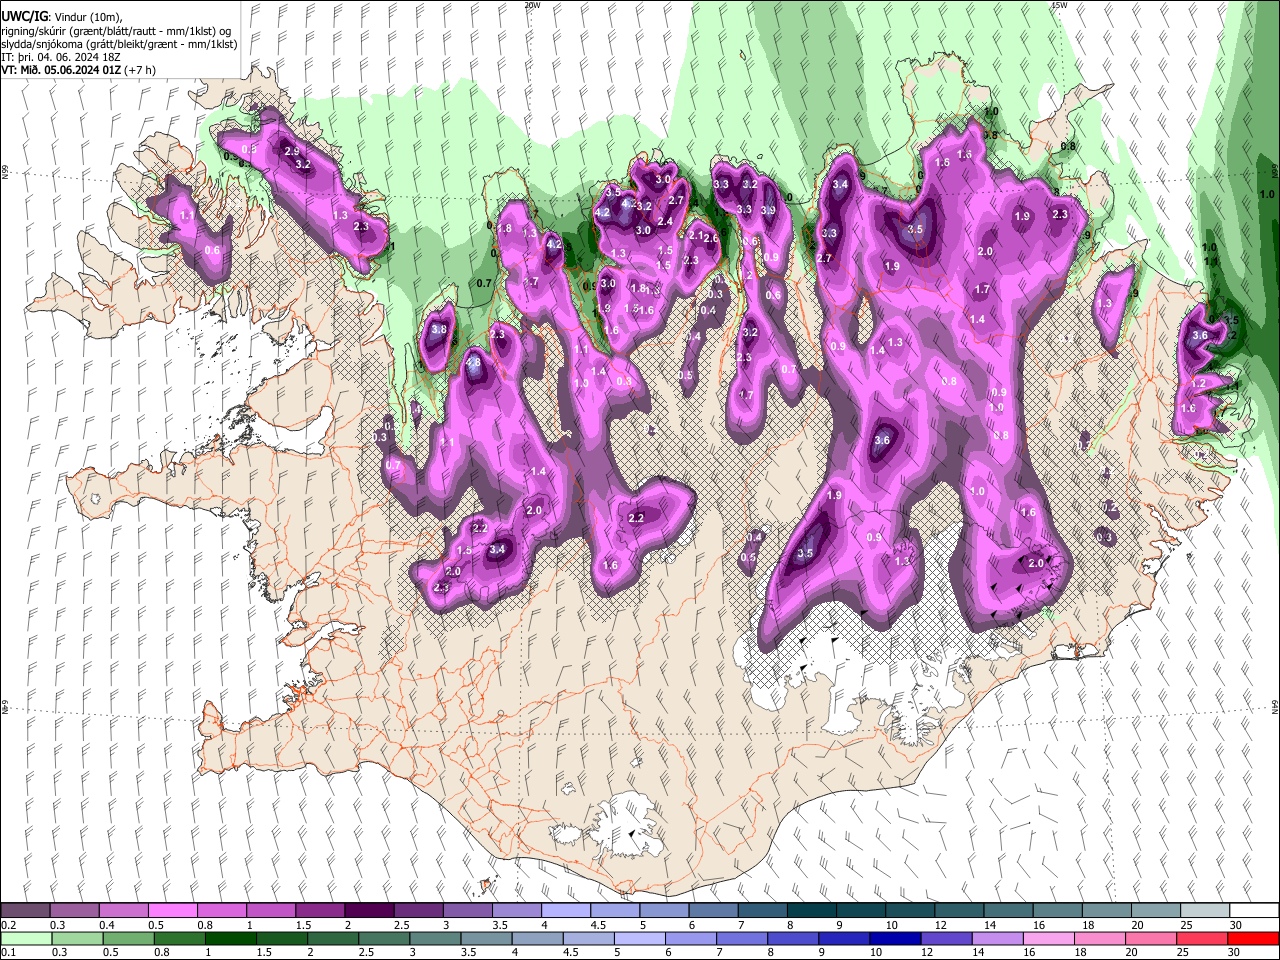Click the '20W' longitude label
Image resolution: width=1280 pixels, height=960 pixels.
click(531, 5)
